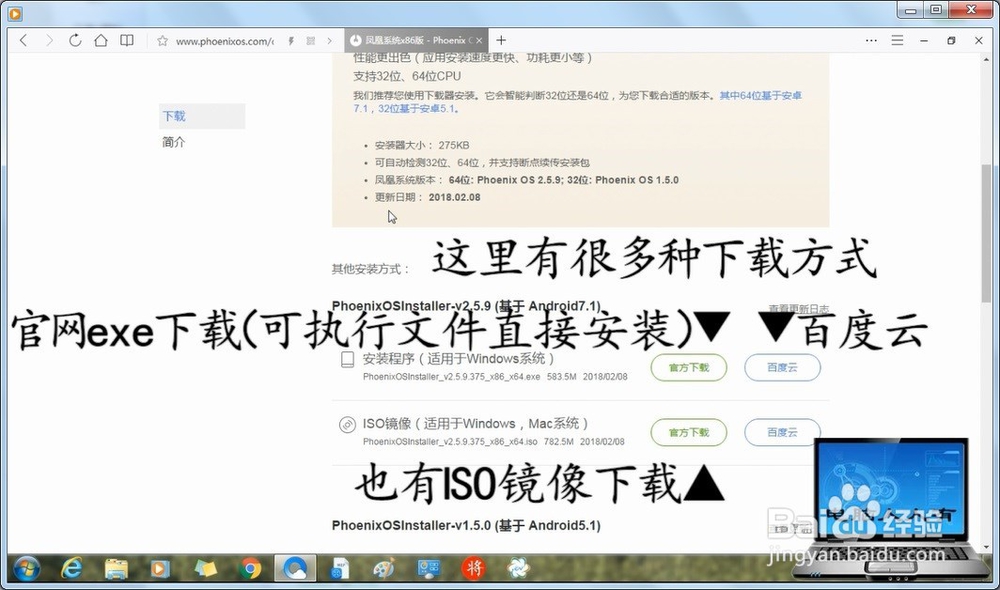Viewport: 1000px width, 590px height.
Task: Click the scrollbar down arrow
Action: coord(987,546)
